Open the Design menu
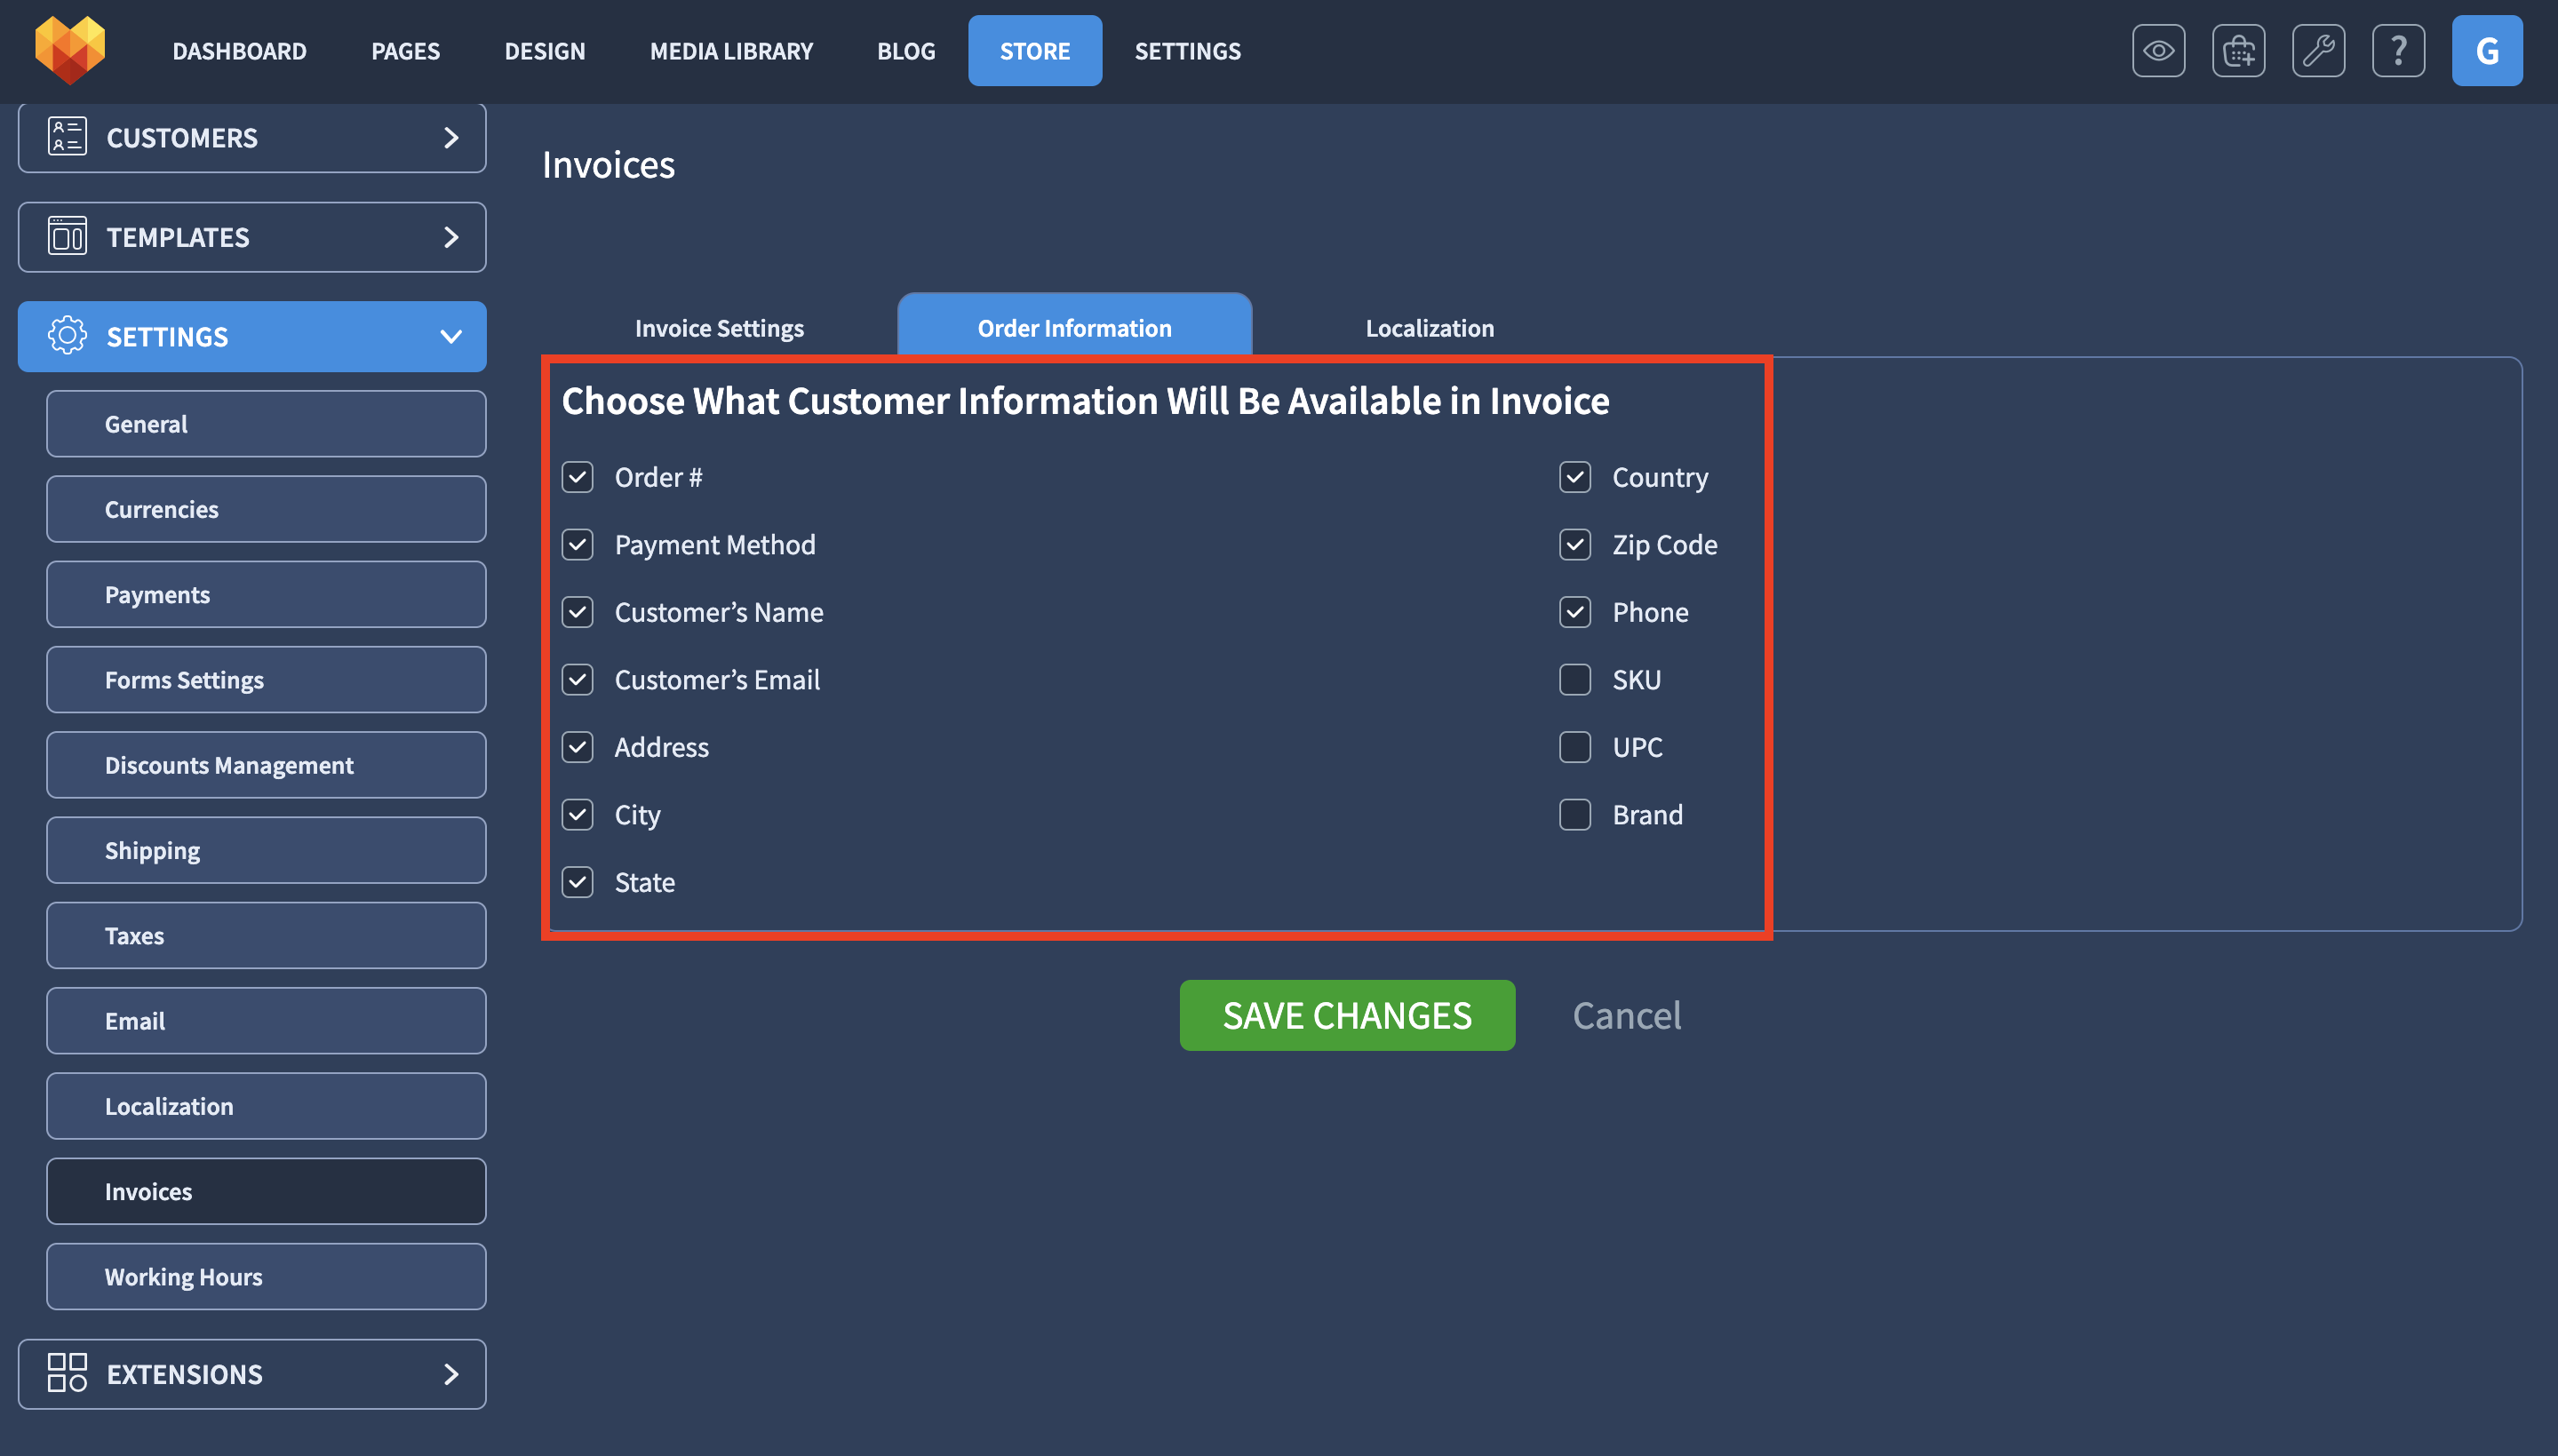The image size is (2558, 1456). pyautogui.click(x=545, y=51)
